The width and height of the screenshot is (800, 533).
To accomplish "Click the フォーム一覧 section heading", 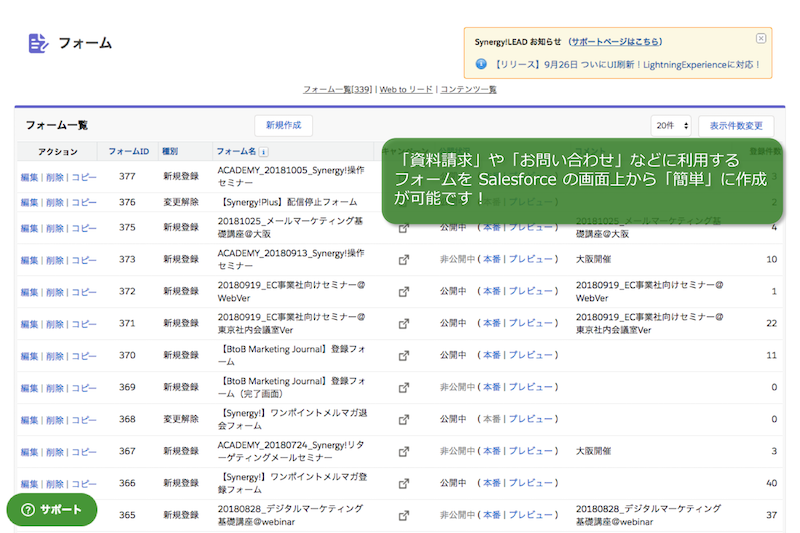I will [x=57, y=125].
